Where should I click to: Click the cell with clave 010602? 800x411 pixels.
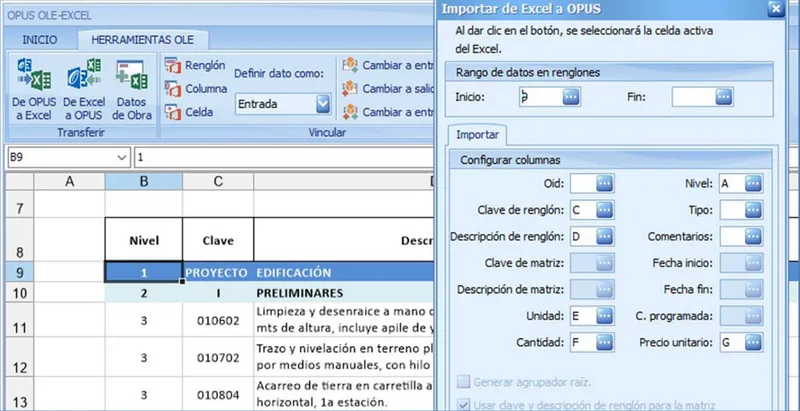[218, 320]
